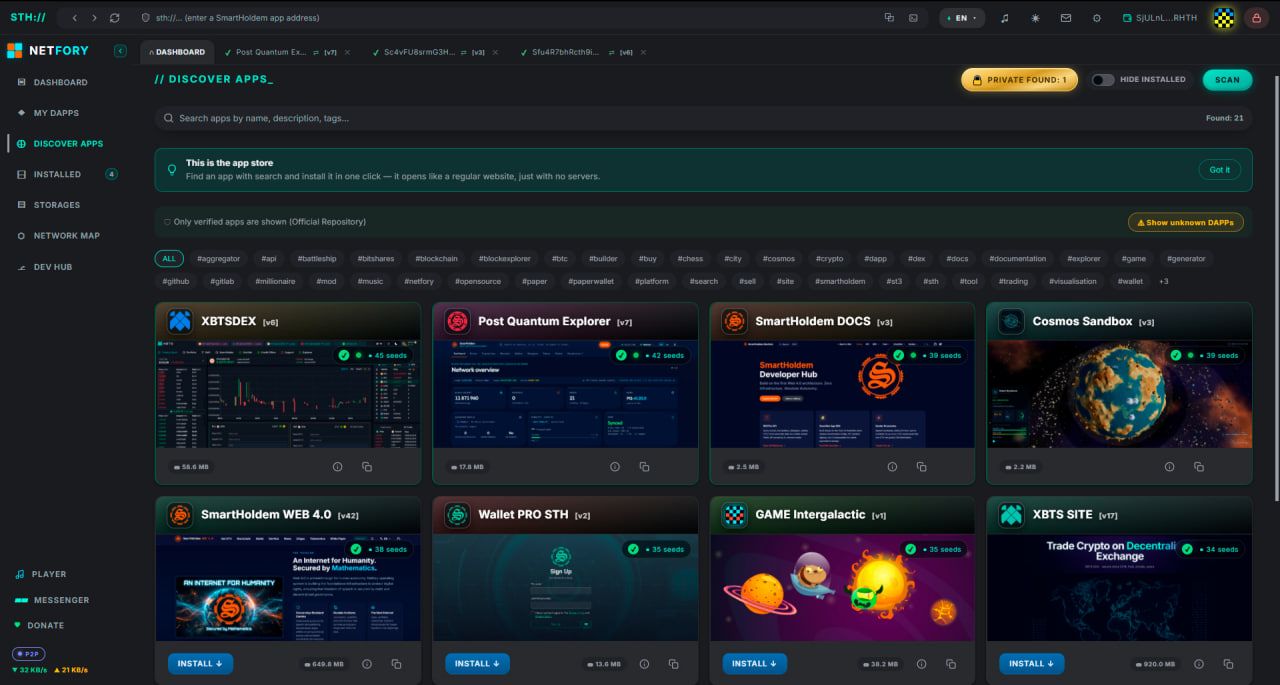
Task: Click the SCAN button
Action: tap(1227, 80)
